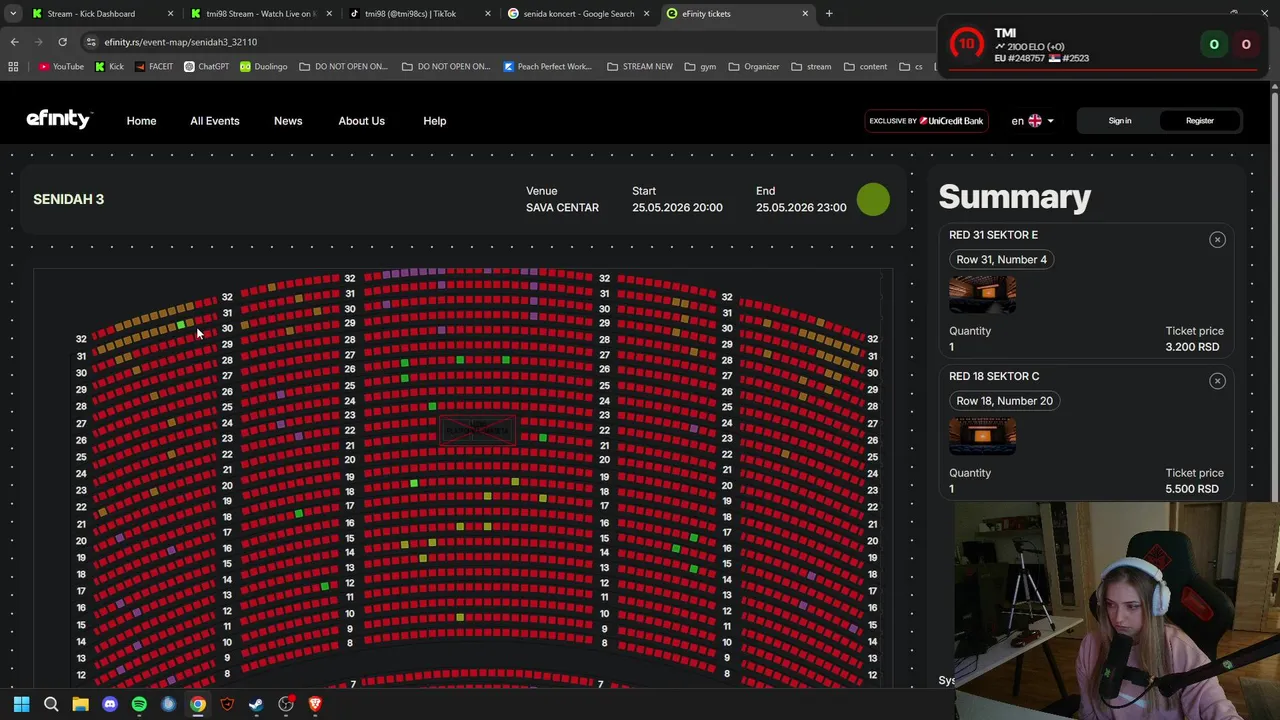Screen dimensions: 1280x720
Task: Click the 3.200 RSD ticket price
Action: tap(1192, 347)
